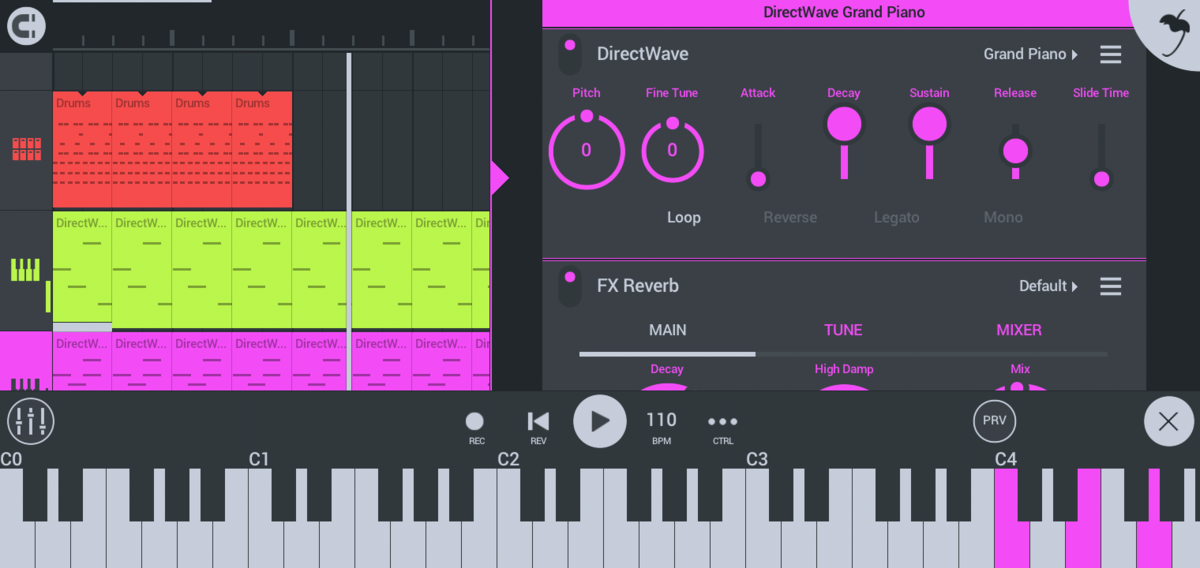1200x568 pixels.
Task: Select the first green DirectW clip
Action: 82,267
